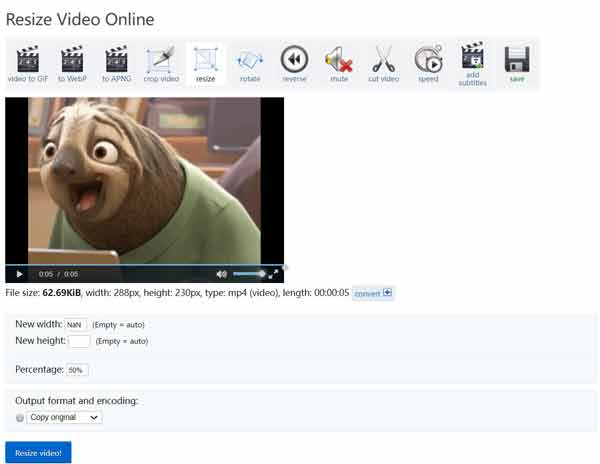
Task: Click the Percentage input field
Action: (x=77, y=370)
